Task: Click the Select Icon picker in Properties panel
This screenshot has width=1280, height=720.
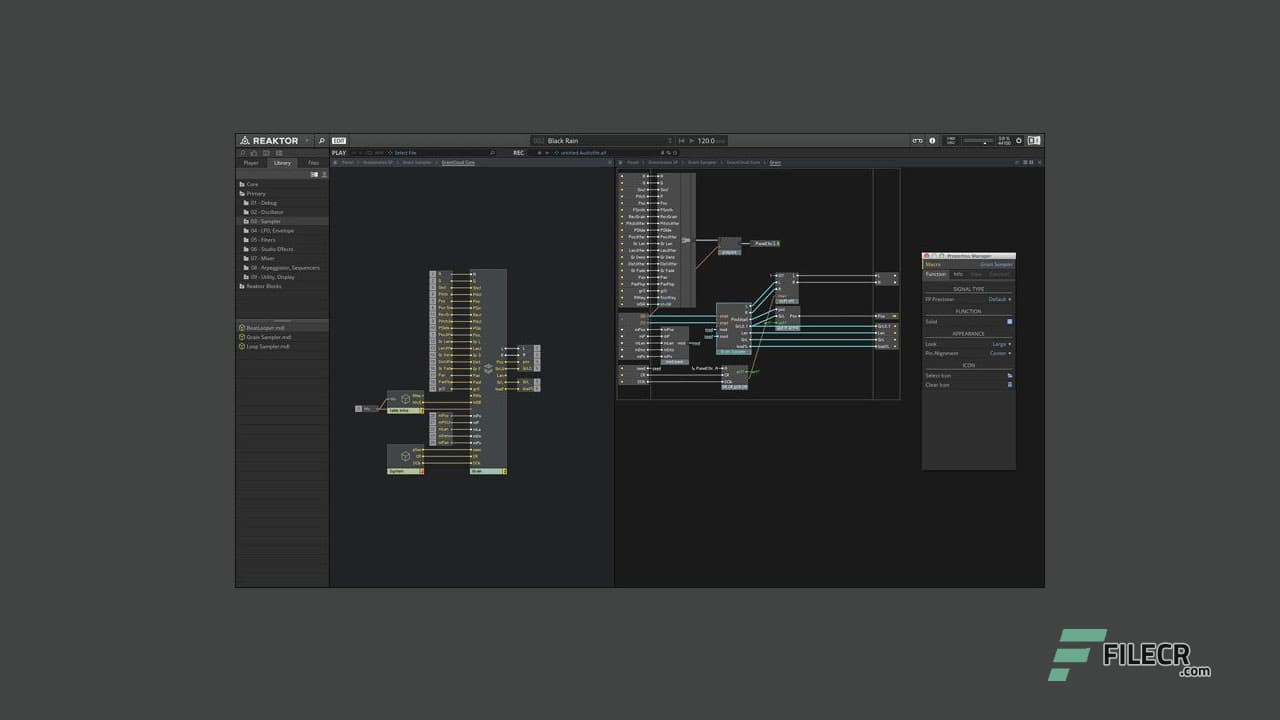Action: (1008, 375)
